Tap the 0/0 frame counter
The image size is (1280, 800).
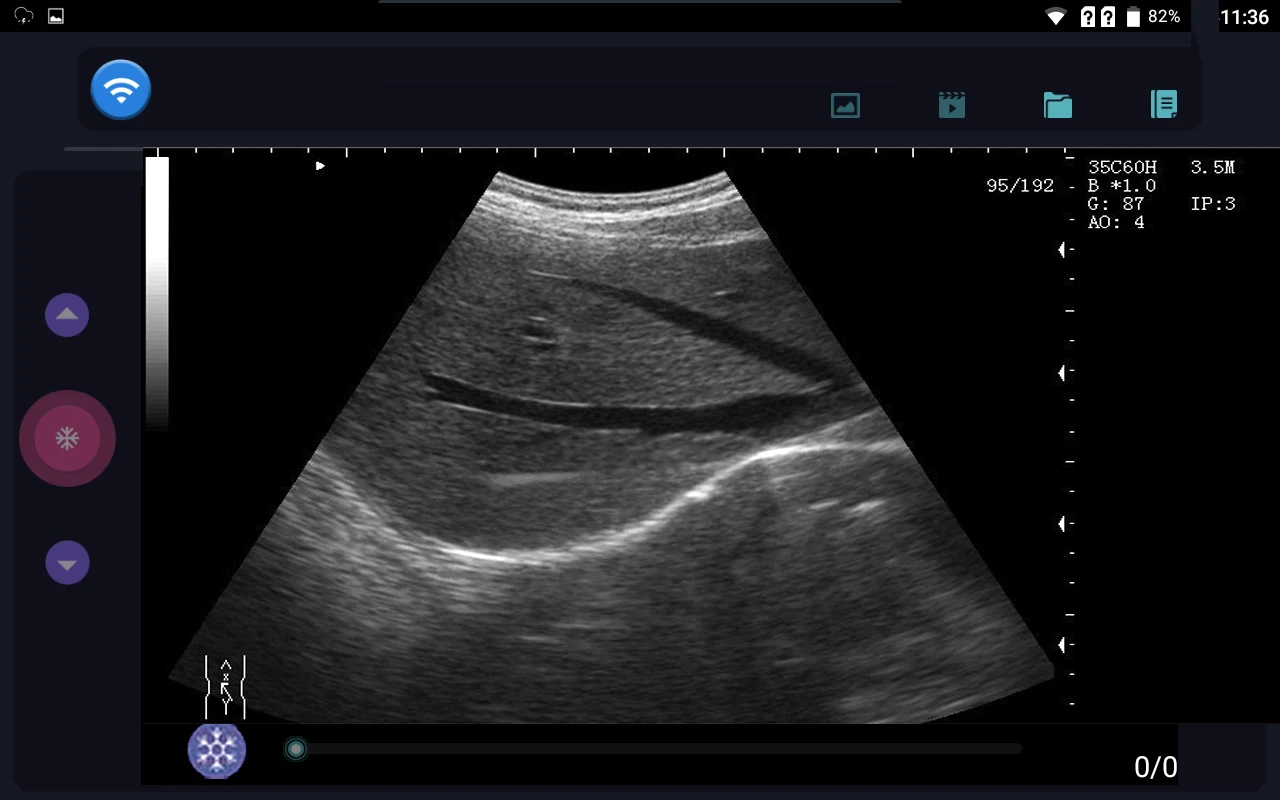(1155, 767)
